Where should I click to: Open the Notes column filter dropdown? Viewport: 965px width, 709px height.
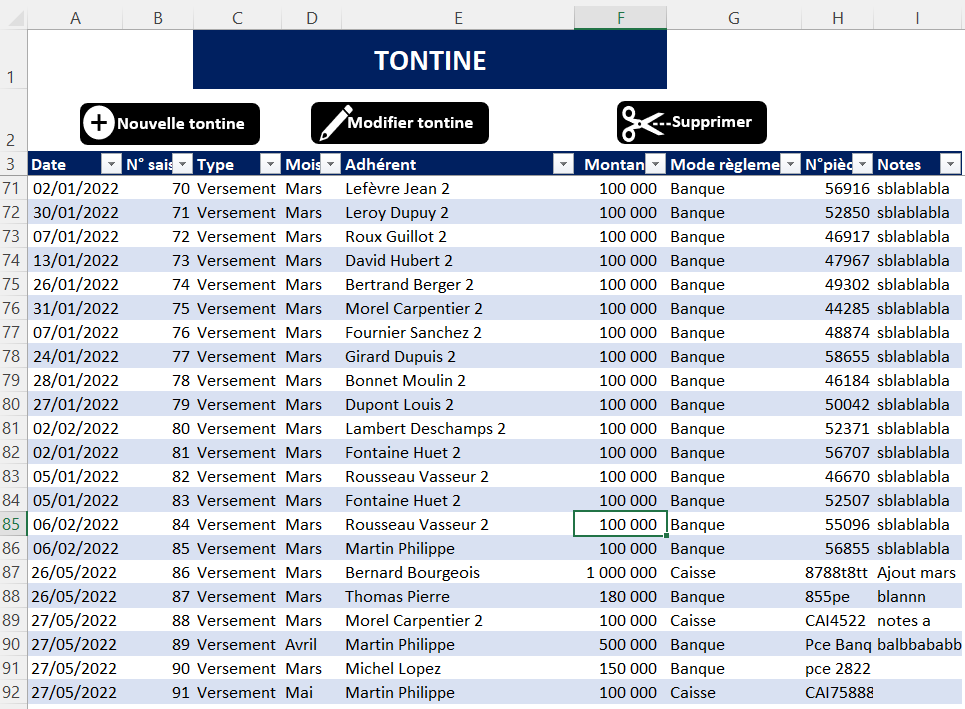point(950,164)
